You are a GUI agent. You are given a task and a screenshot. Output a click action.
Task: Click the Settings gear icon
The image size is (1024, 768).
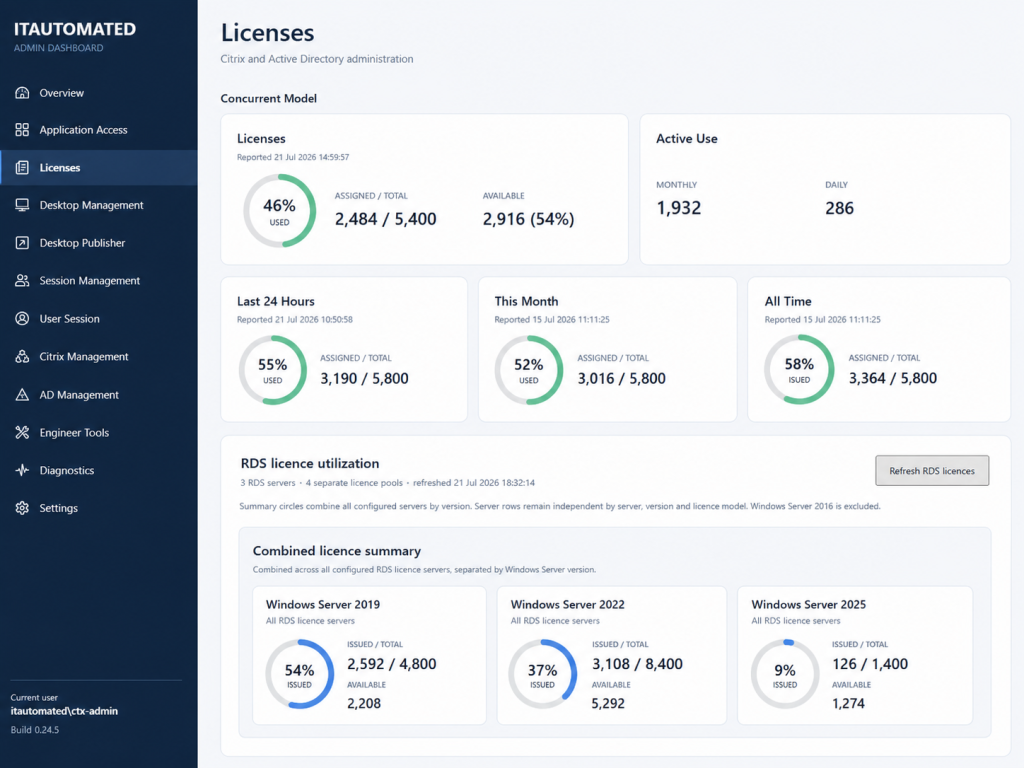[x=22, y=508]
